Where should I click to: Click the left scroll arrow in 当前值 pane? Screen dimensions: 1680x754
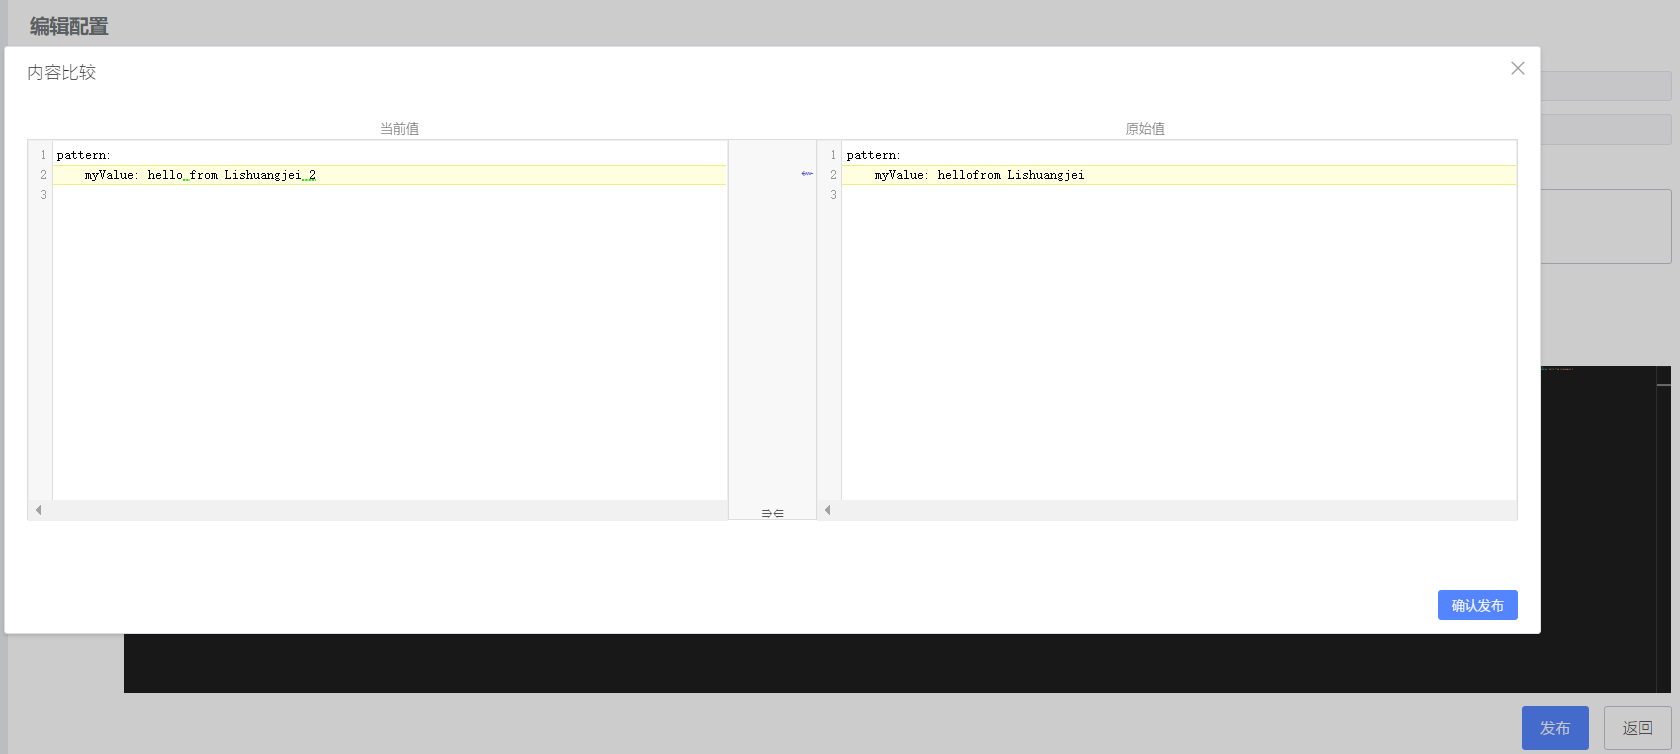39,510
